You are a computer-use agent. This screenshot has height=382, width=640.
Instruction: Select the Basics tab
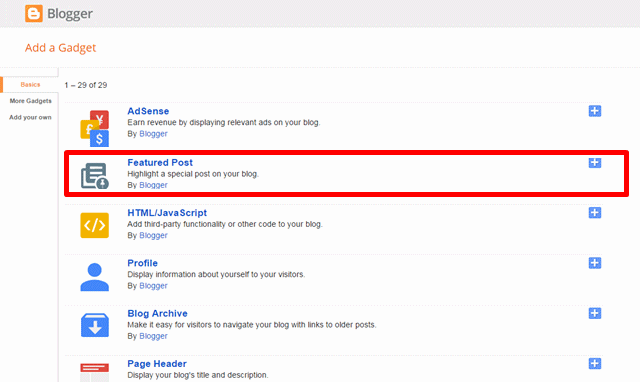click(x=30, y=84)
